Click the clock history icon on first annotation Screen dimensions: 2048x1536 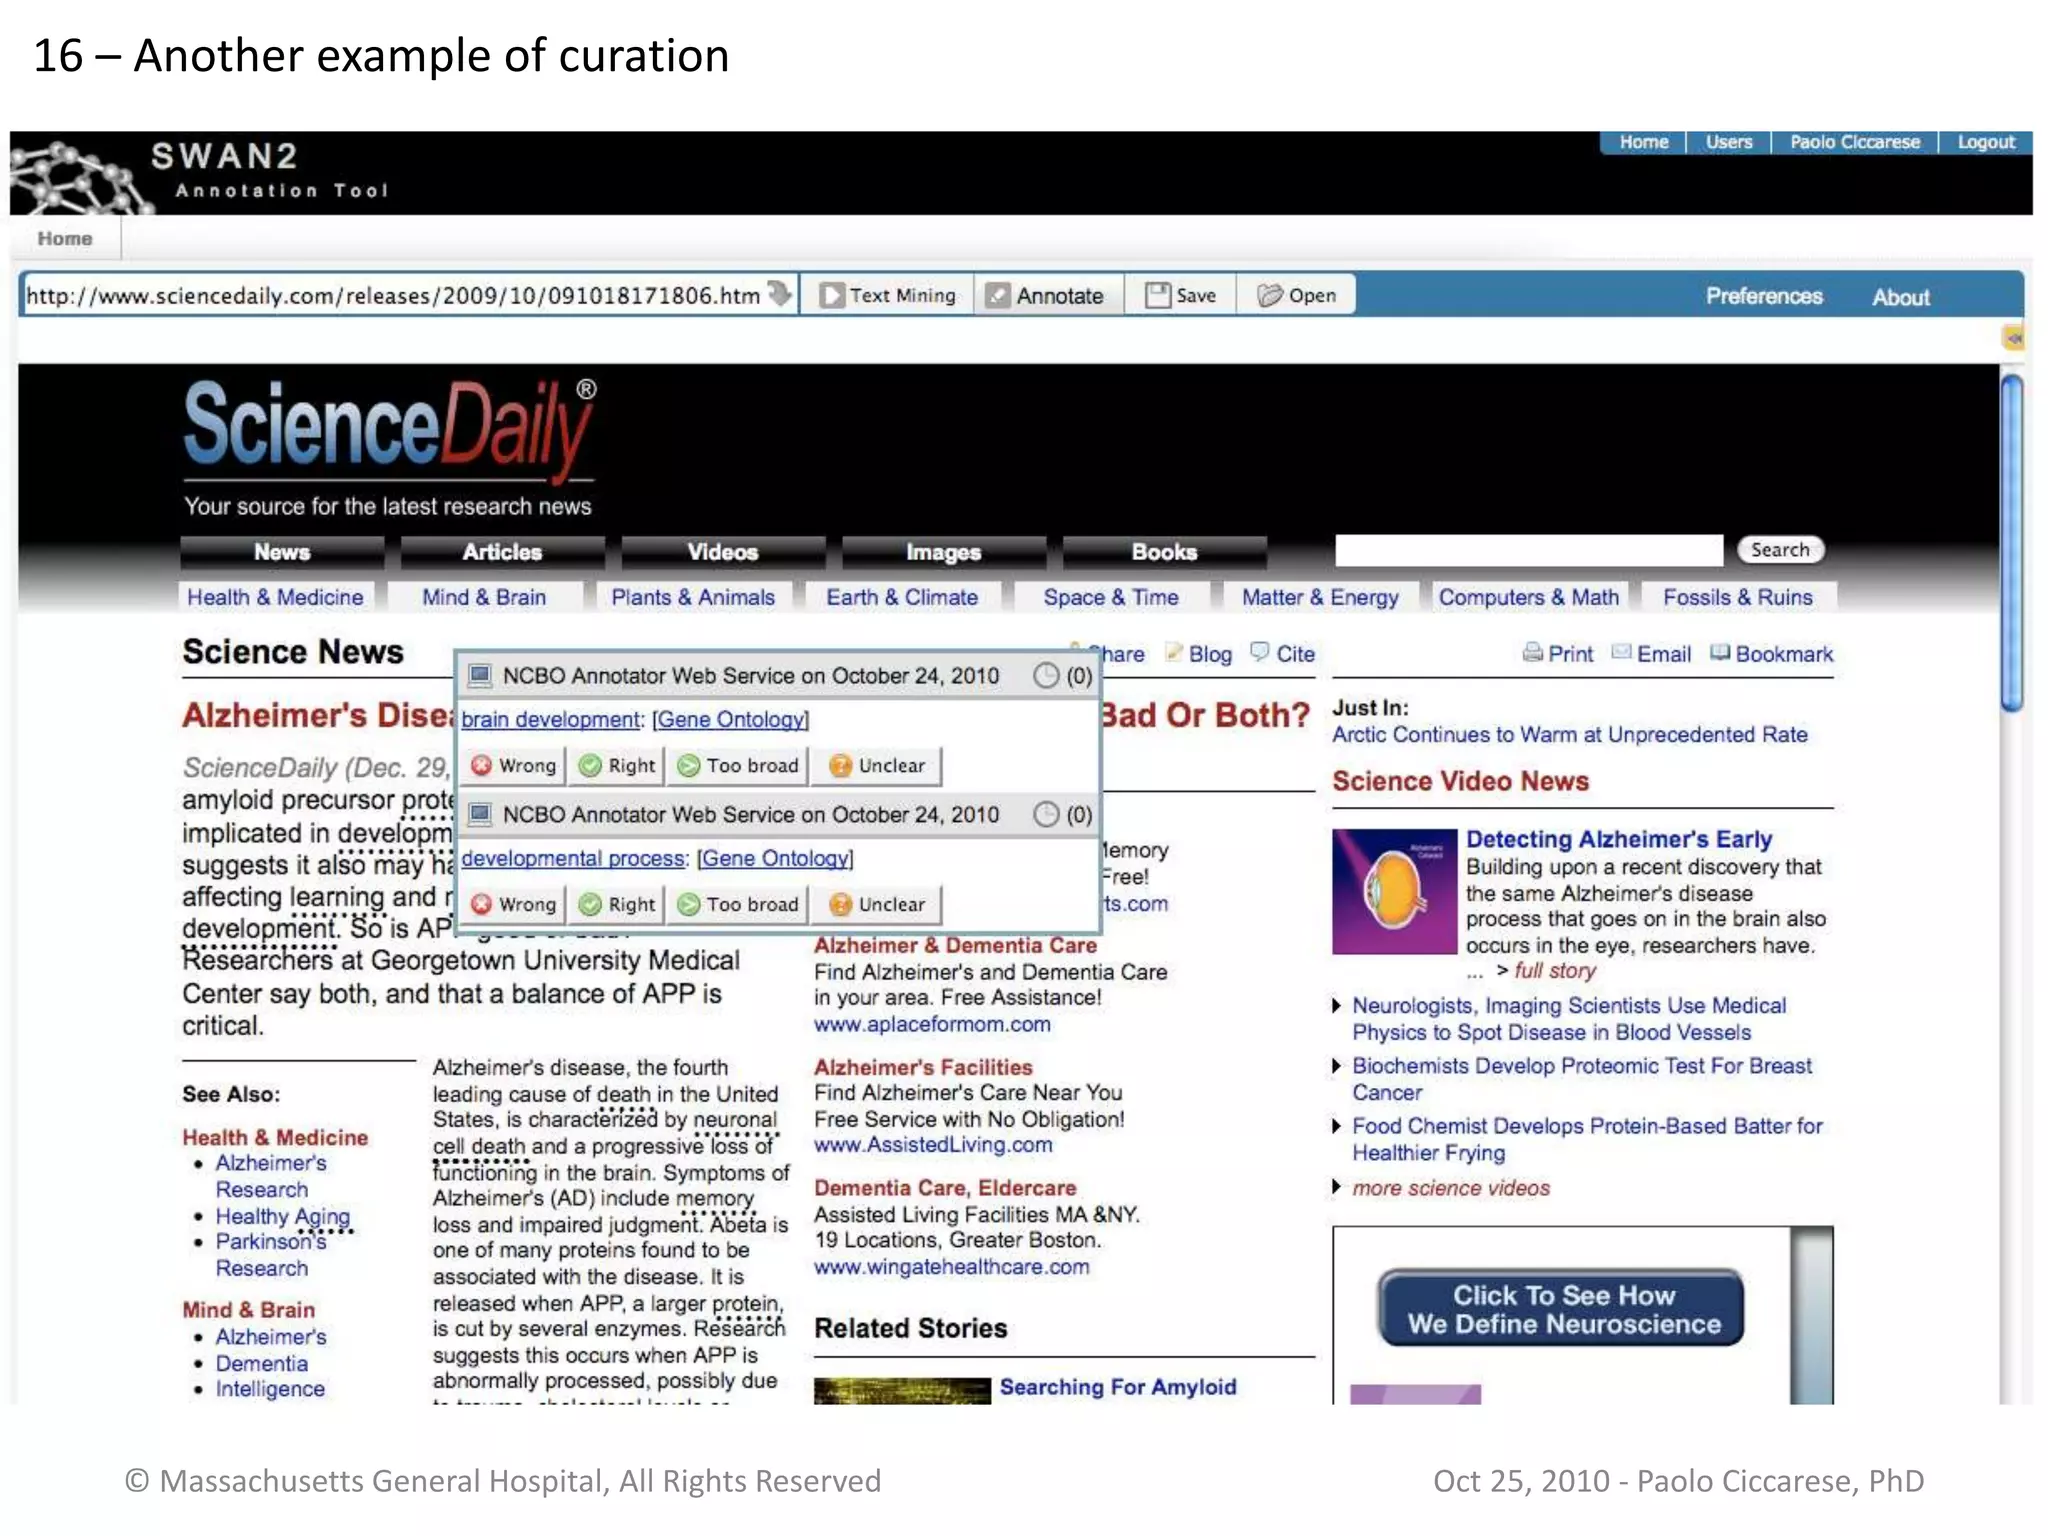tap(1045, 676)
